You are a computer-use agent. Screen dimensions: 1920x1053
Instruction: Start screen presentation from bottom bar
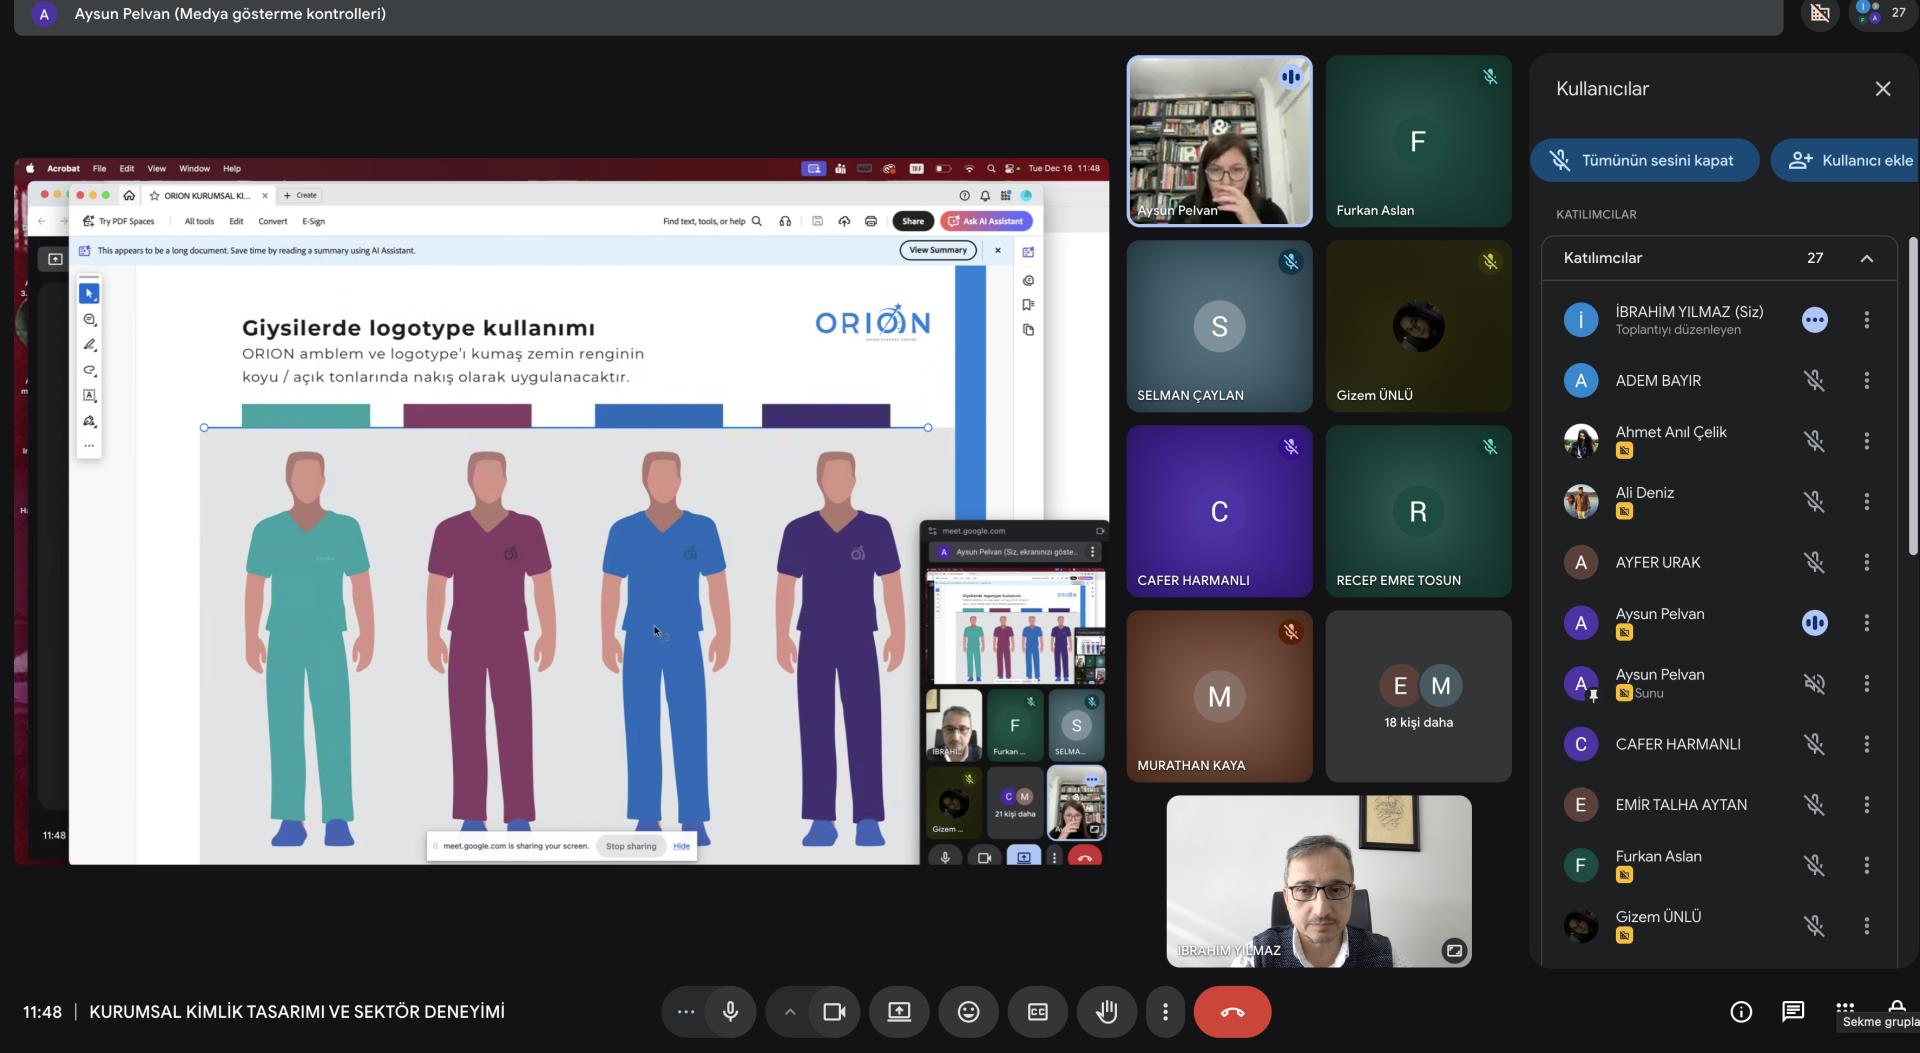[899, 1012]
